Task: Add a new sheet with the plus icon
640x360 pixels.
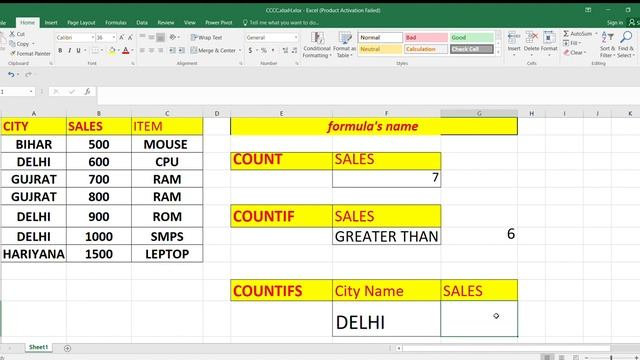Action: coord(67,348)
